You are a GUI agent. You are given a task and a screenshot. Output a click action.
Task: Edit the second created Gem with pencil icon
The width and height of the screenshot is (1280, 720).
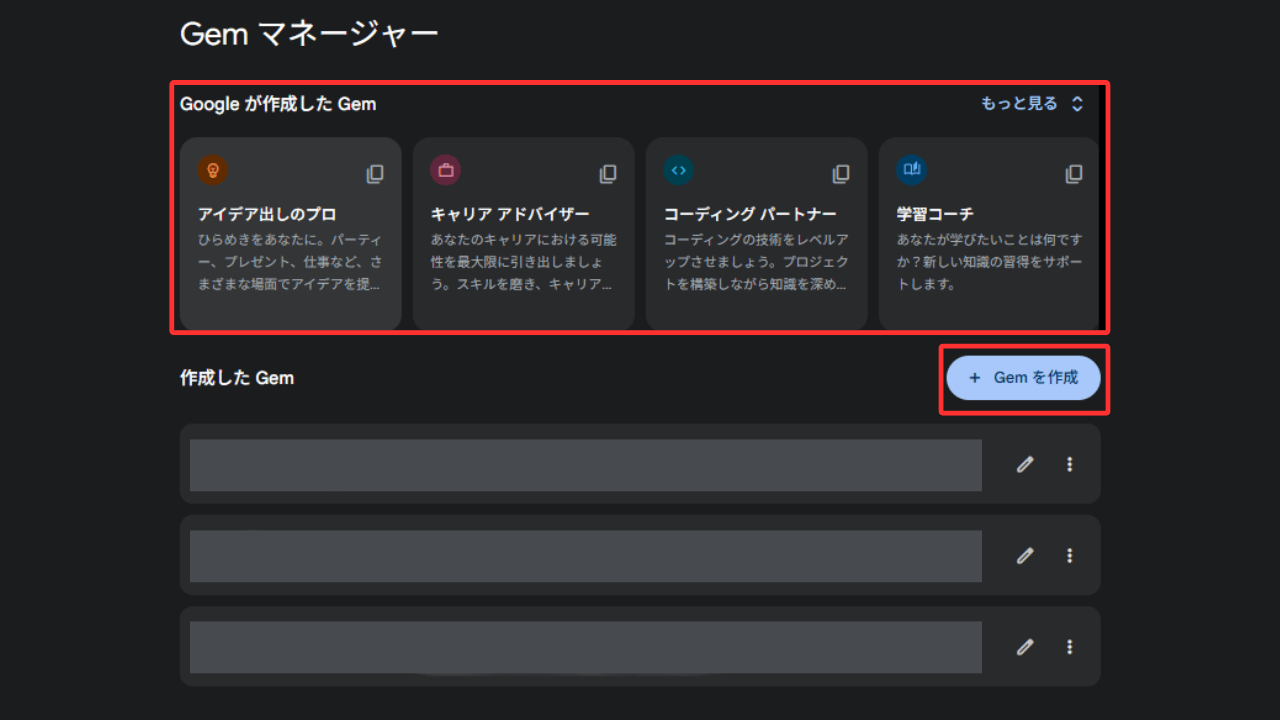pos(1024,555)
